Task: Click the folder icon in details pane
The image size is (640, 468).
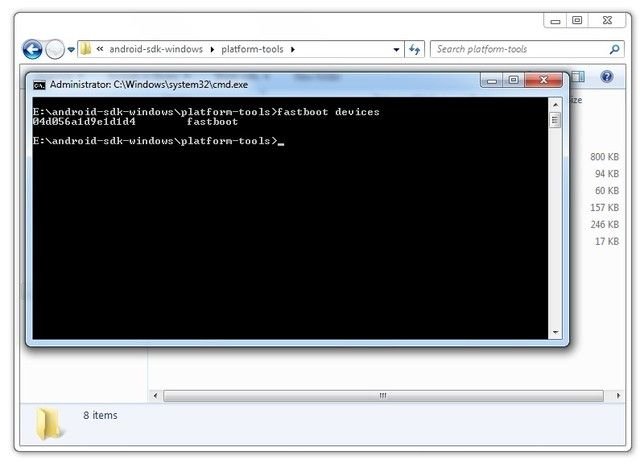Action: [x=49, y=424]
